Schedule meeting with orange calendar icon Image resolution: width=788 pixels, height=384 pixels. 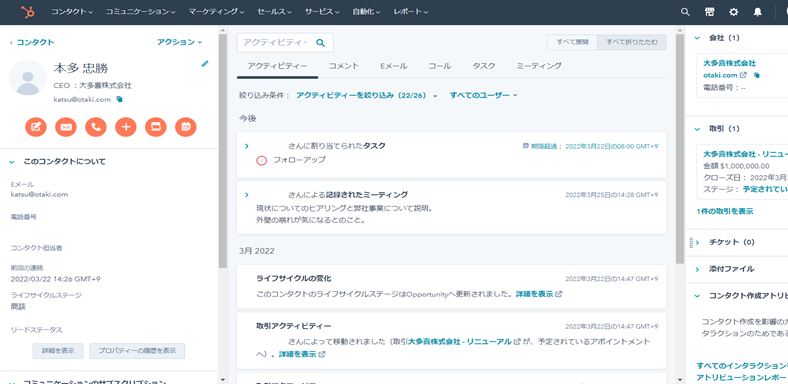(x=186, y=127)
